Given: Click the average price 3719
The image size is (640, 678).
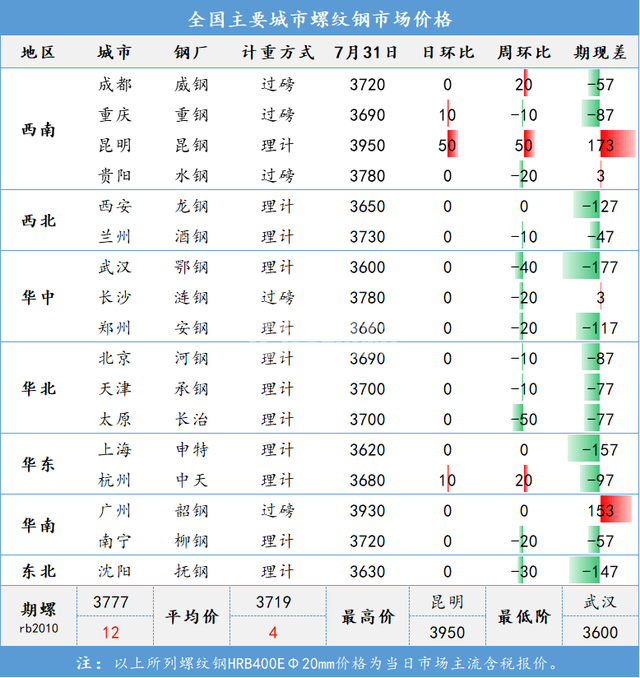Looking at the screenshot, I should click(x=273, y=602).
